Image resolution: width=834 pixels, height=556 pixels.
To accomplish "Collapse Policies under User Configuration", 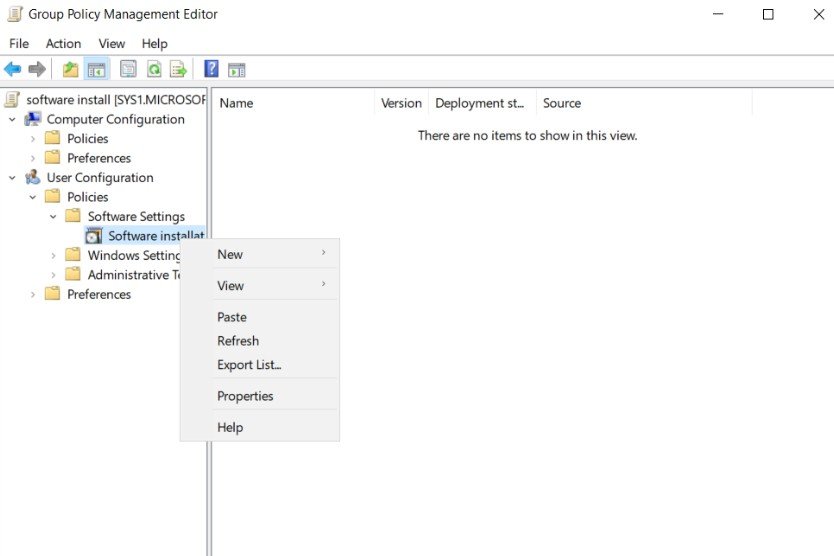I will point(33,197).
